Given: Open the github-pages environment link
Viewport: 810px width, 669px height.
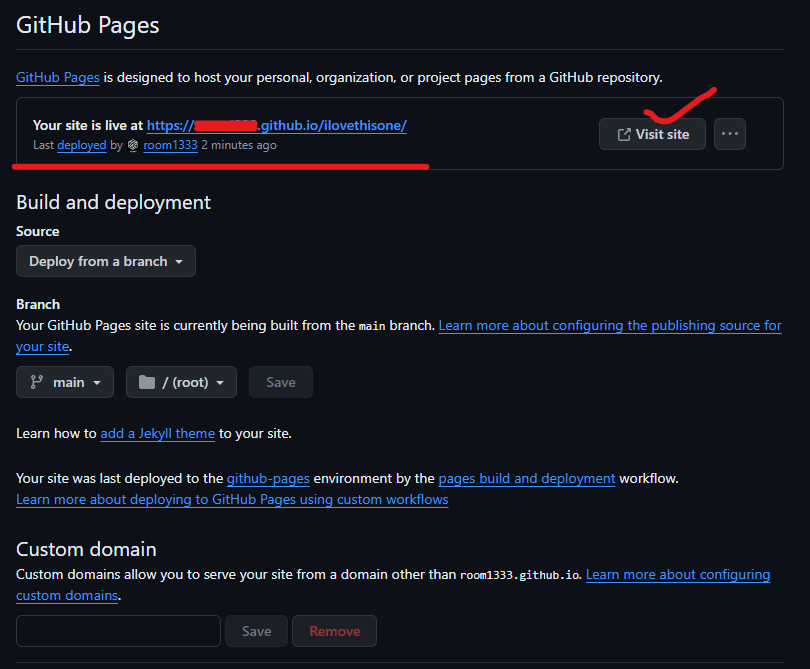Looking at the screenshot, I should click(x=268, y=478).
